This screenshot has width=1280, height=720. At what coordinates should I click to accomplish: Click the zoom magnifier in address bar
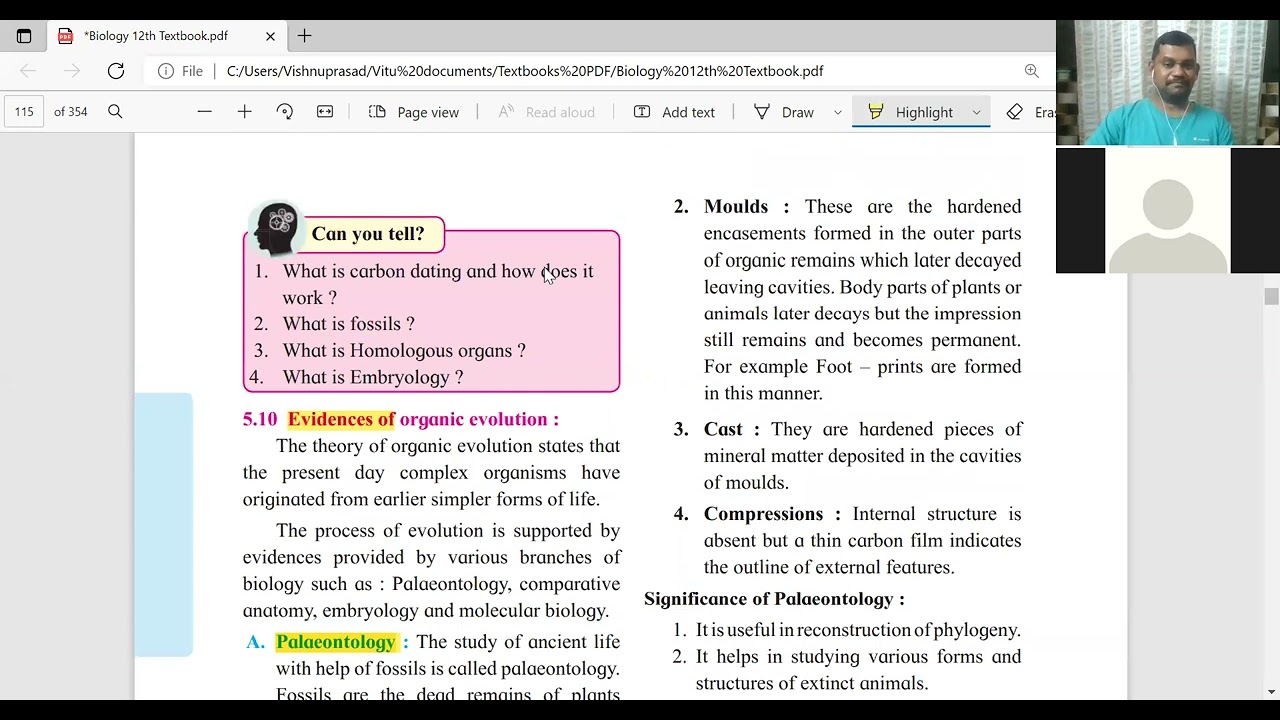pyautogui.click(x=1032, y=71)
